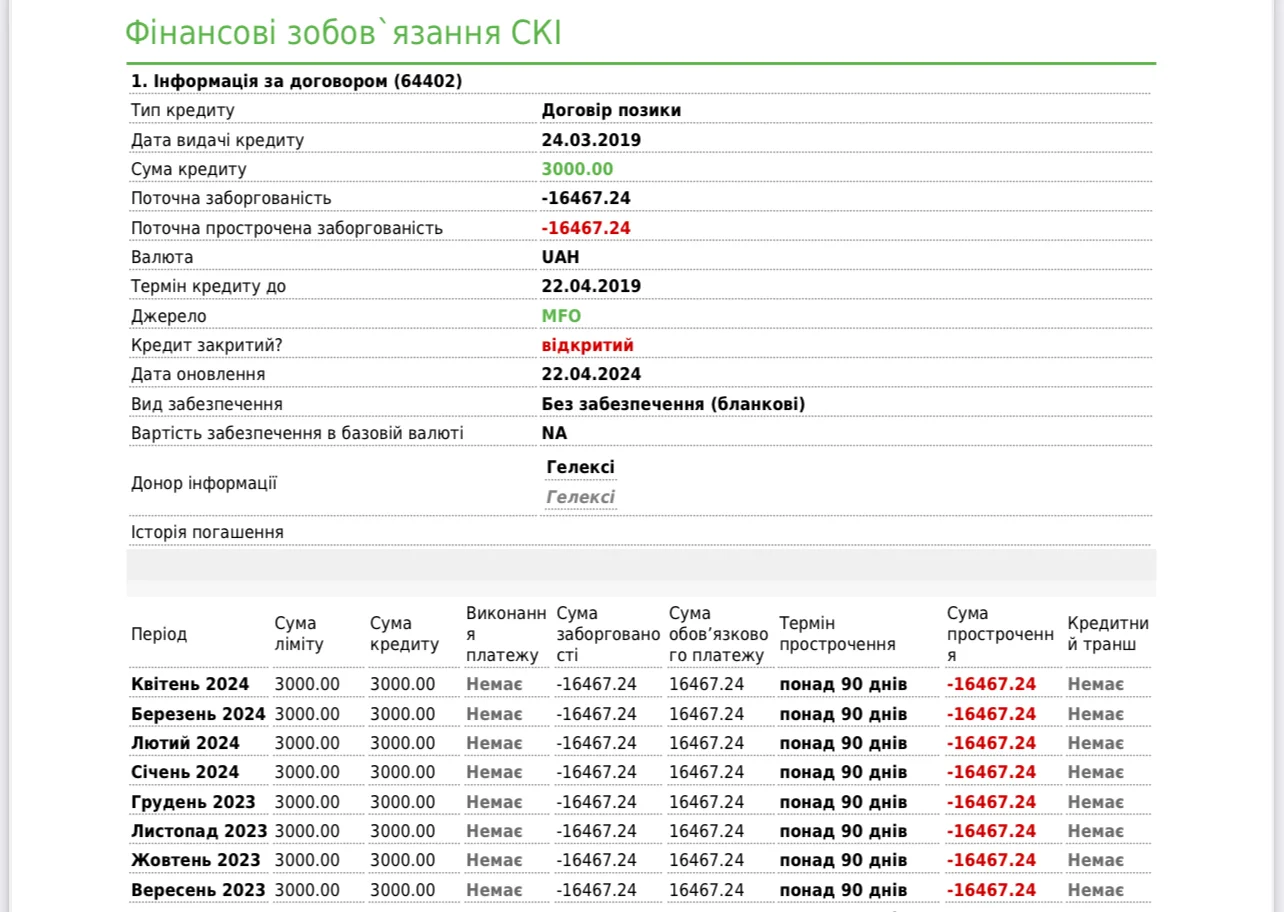Viewport: 1284px width, 912px height.
Task: Click the Без забезпечення (бланкові) value
Action: tap(673, 404)
